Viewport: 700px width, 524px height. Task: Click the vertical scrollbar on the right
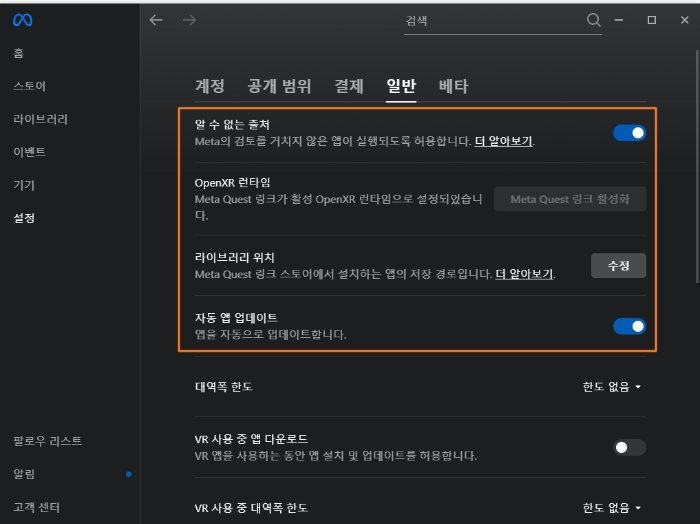697,166
